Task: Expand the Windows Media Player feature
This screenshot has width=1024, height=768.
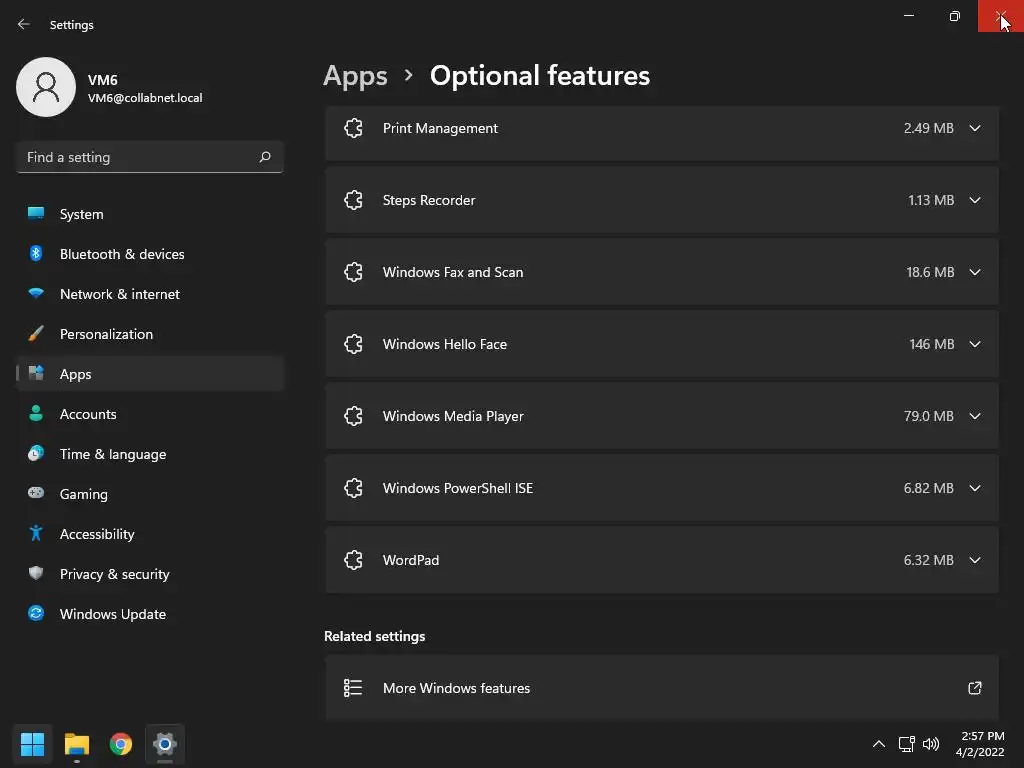Action: tap(975, 416)
